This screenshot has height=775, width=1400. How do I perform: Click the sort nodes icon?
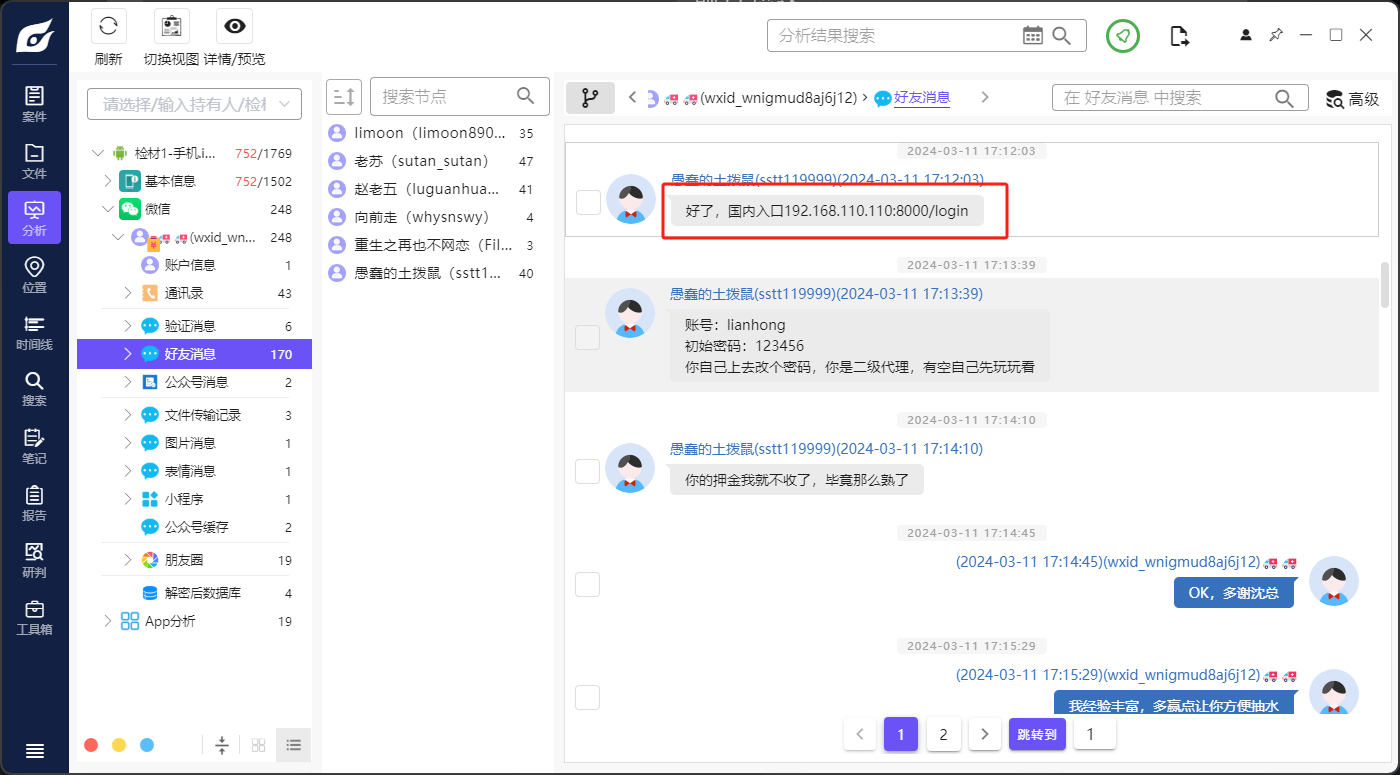[343, 97]
